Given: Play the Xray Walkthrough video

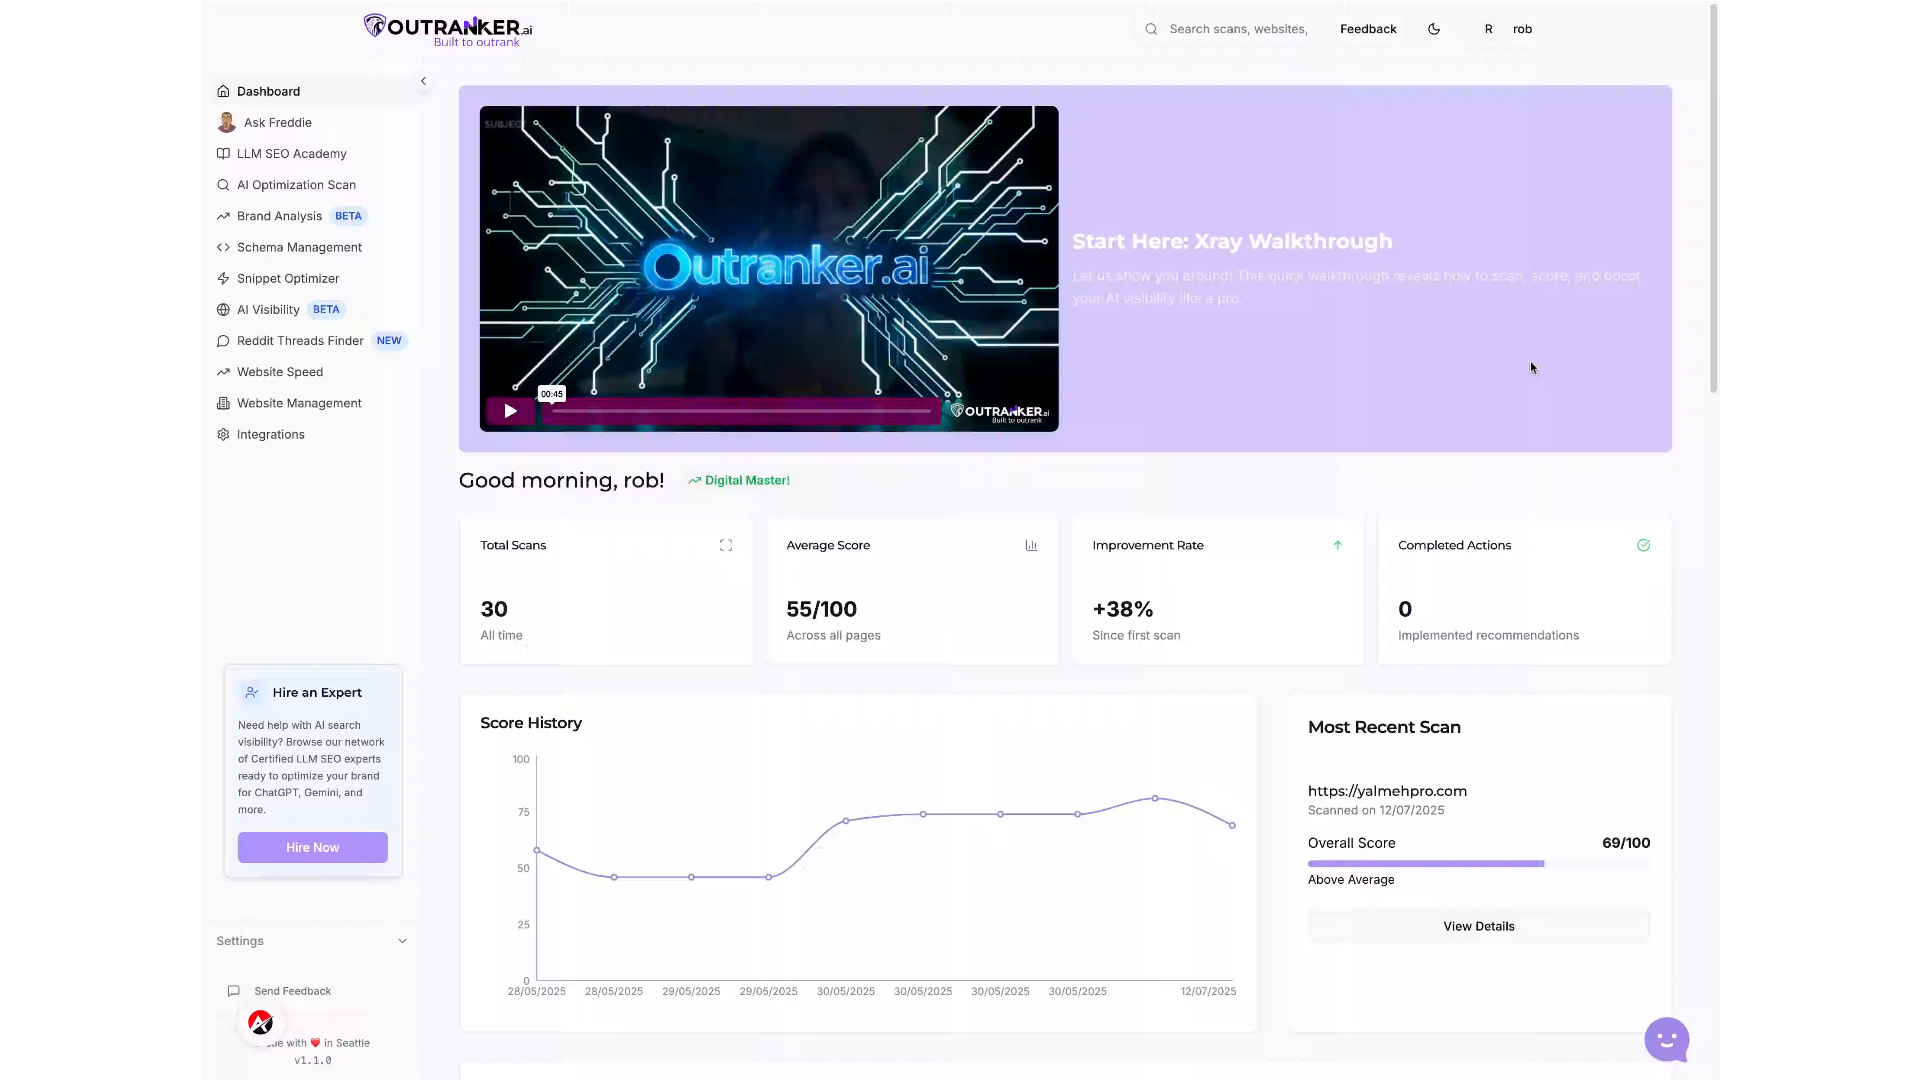Looking at the screenshot, I should [x=510, y=411].
